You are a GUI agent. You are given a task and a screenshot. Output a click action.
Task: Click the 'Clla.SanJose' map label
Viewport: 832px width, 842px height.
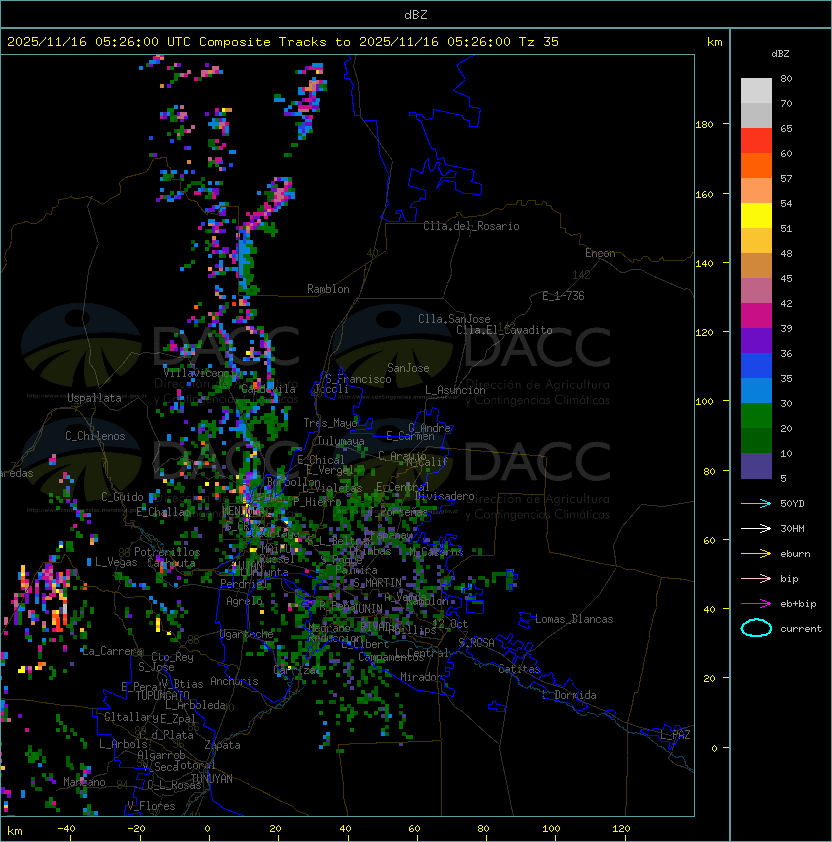coord(454,319)
